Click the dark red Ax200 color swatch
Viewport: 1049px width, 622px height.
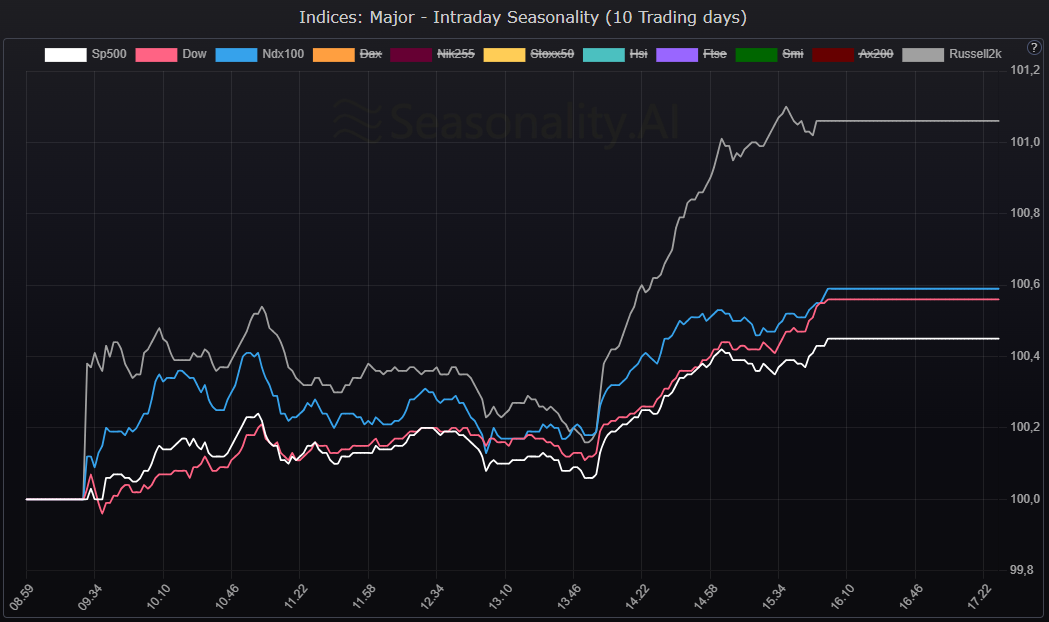tap(833, 55)
